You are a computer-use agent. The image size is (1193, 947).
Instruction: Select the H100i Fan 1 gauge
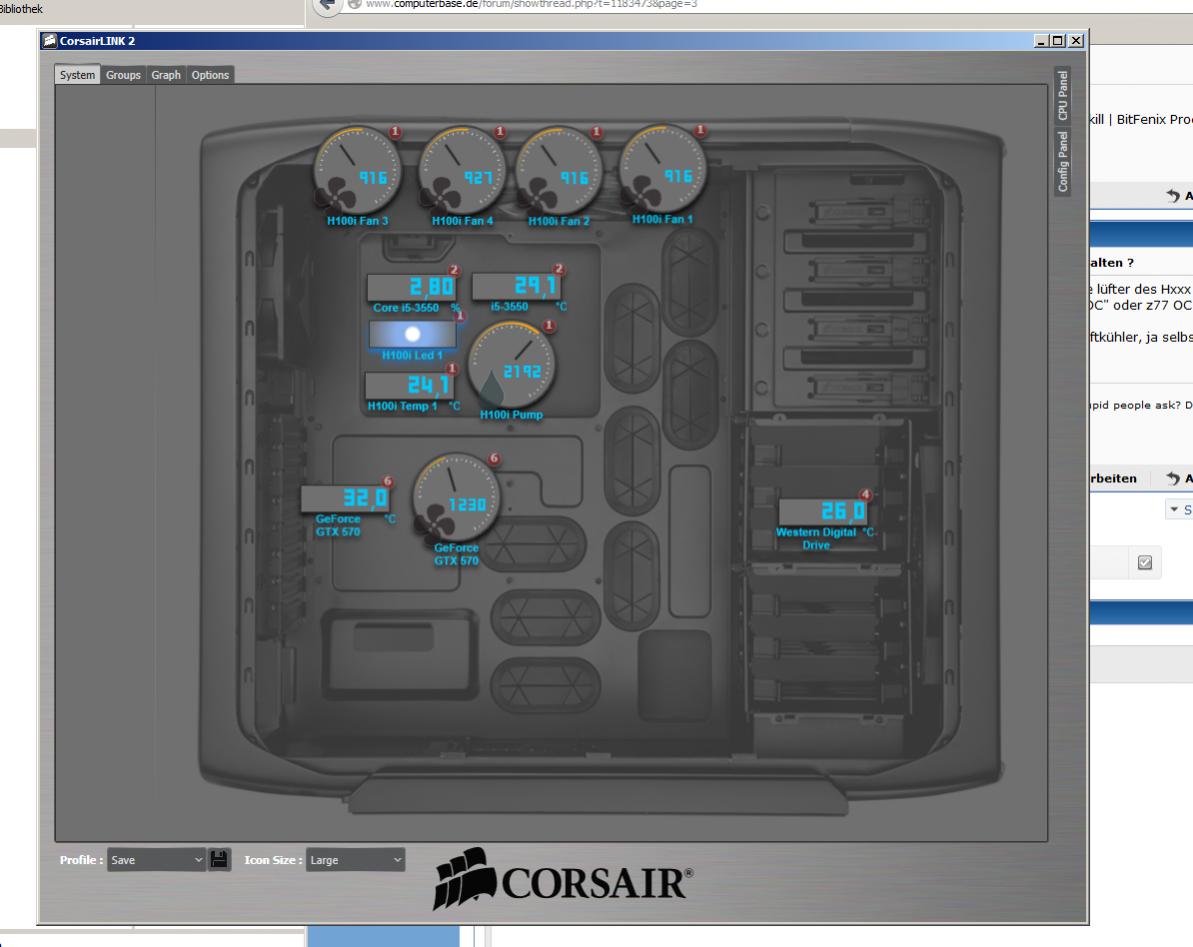coord(663,169)
